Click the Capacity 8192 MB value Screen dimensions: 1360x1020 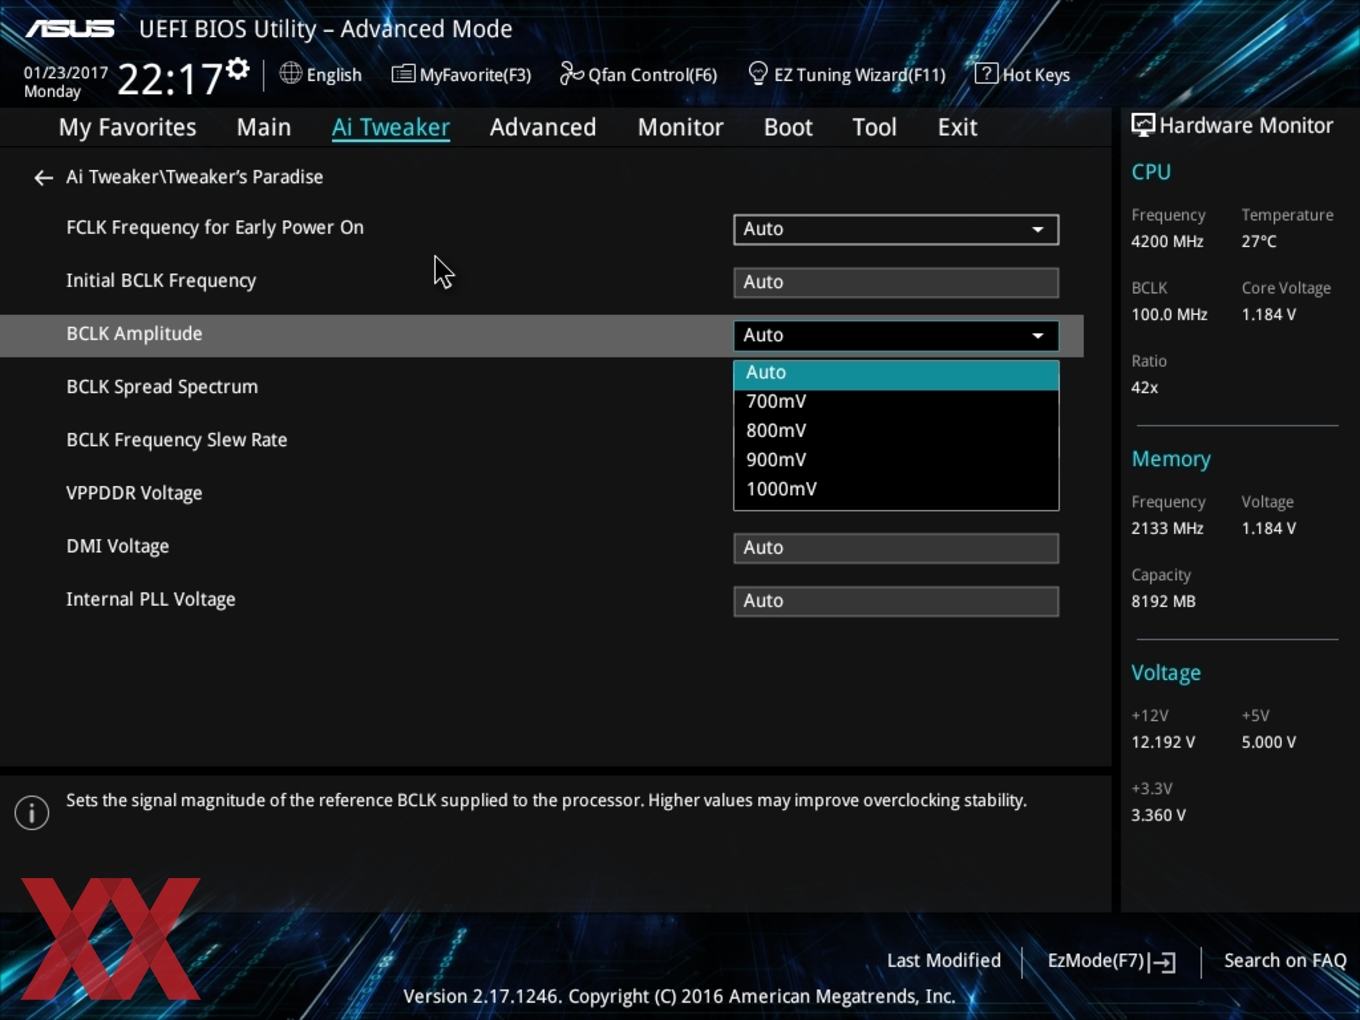click(1163, 601)
